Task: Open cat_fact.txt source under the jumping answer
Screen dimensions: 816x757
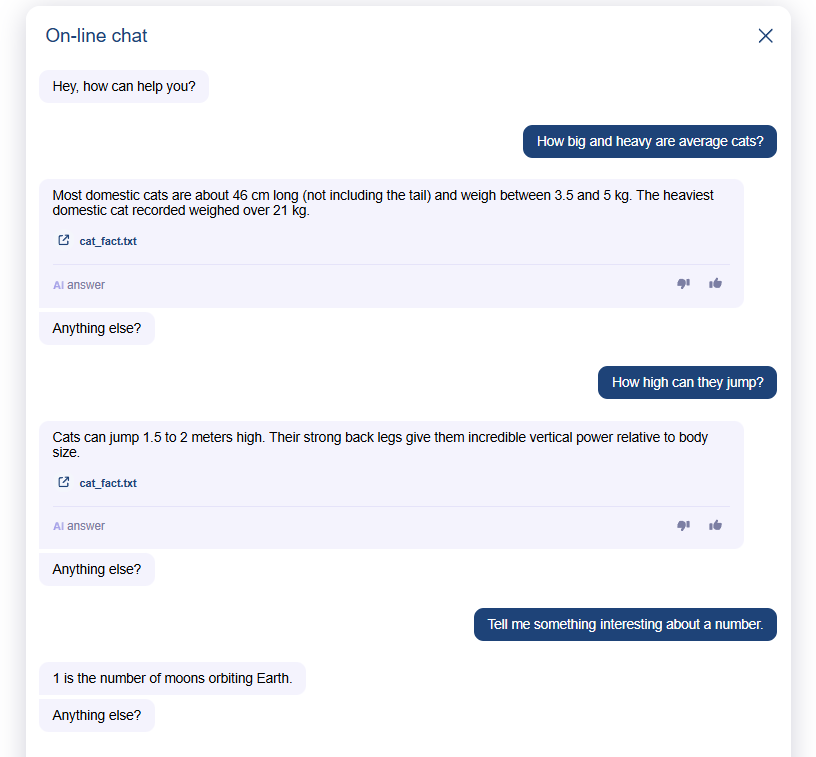Action: tap(108, 483)
